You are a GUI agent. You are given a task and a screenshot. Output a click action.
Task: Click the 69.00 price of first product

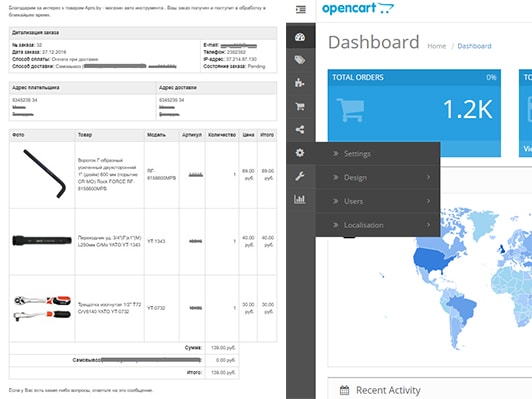[248, 174]
